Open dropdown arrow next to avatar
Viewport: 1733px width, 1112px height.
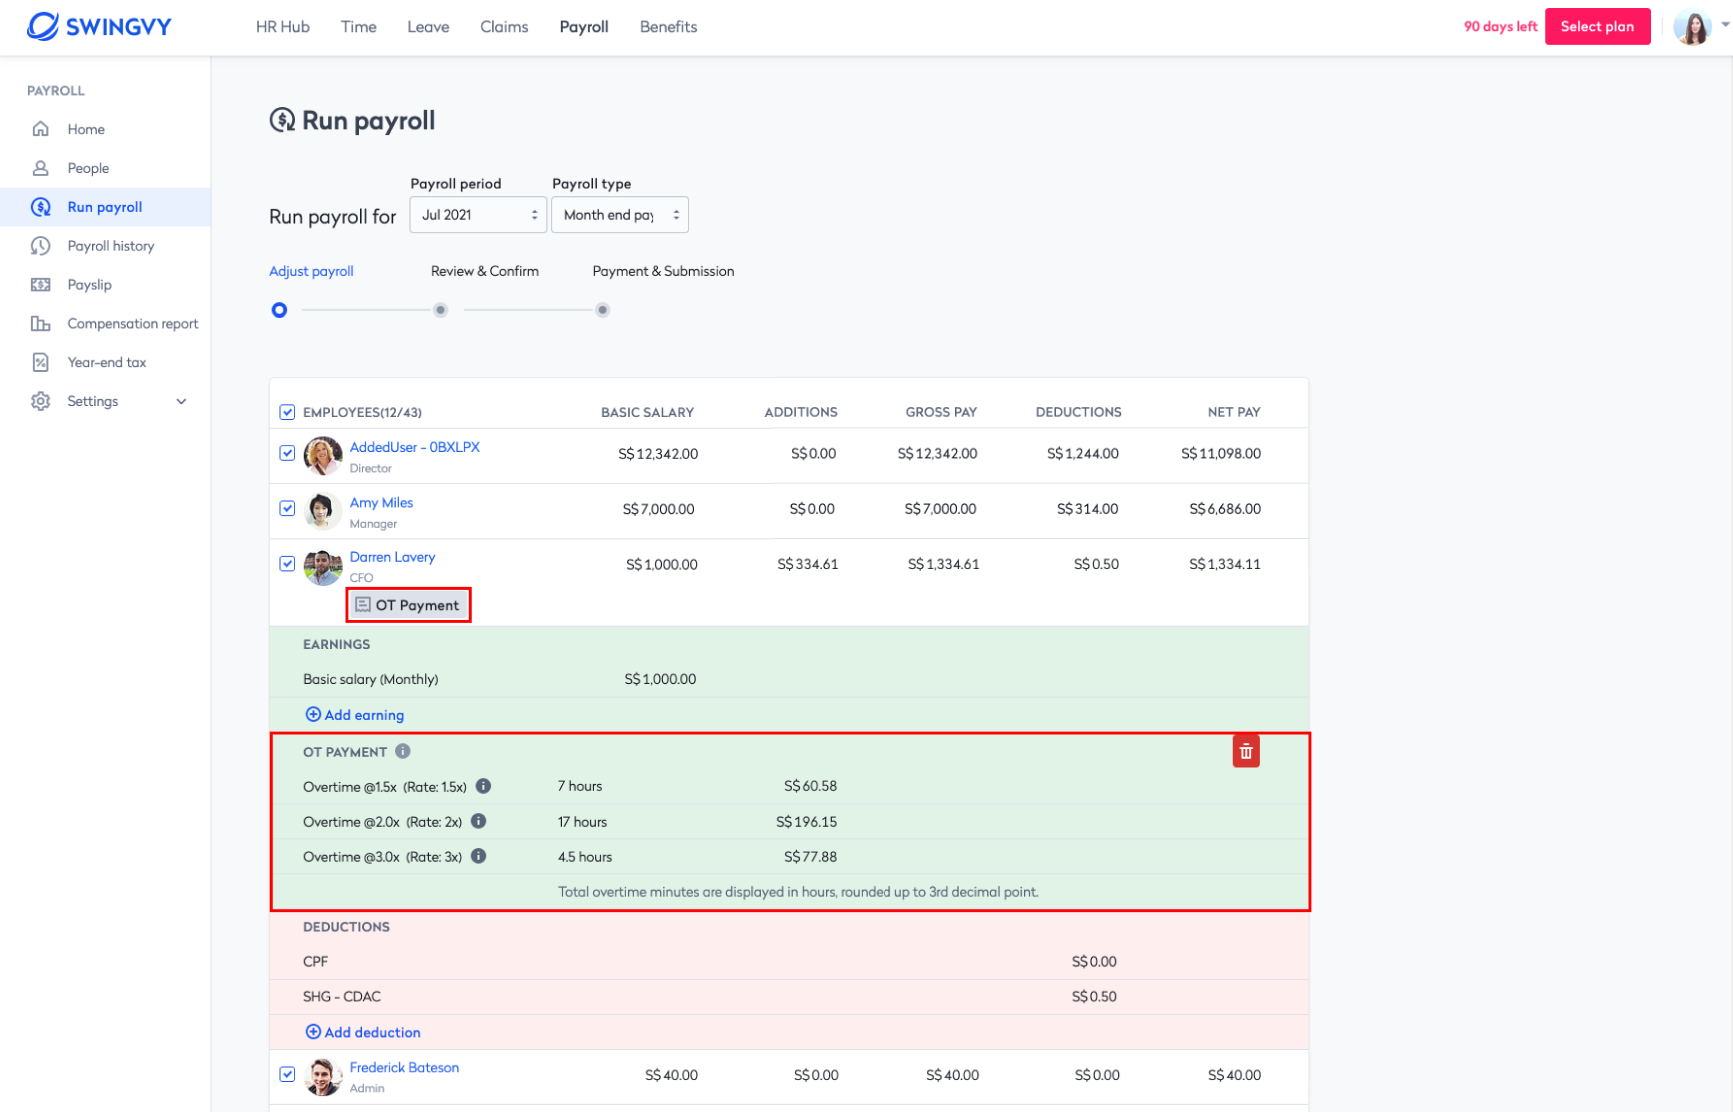(x=1724, y=26)
